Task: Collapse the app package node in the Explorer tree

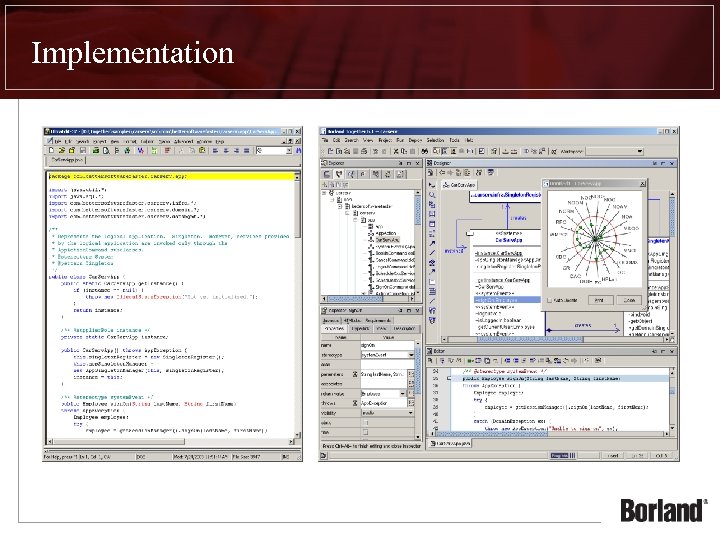Action: click(x=355, y=220)
